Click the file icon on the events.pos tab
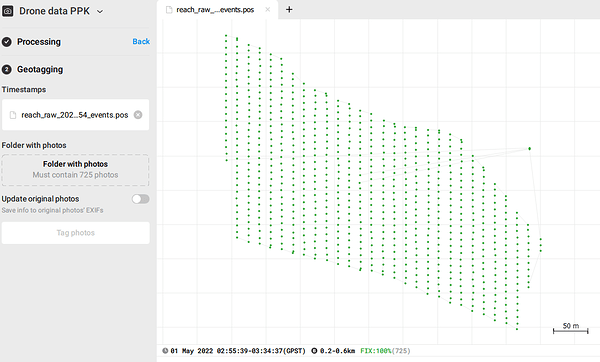This screenshot has height=362, width=600. pos(169,10)
